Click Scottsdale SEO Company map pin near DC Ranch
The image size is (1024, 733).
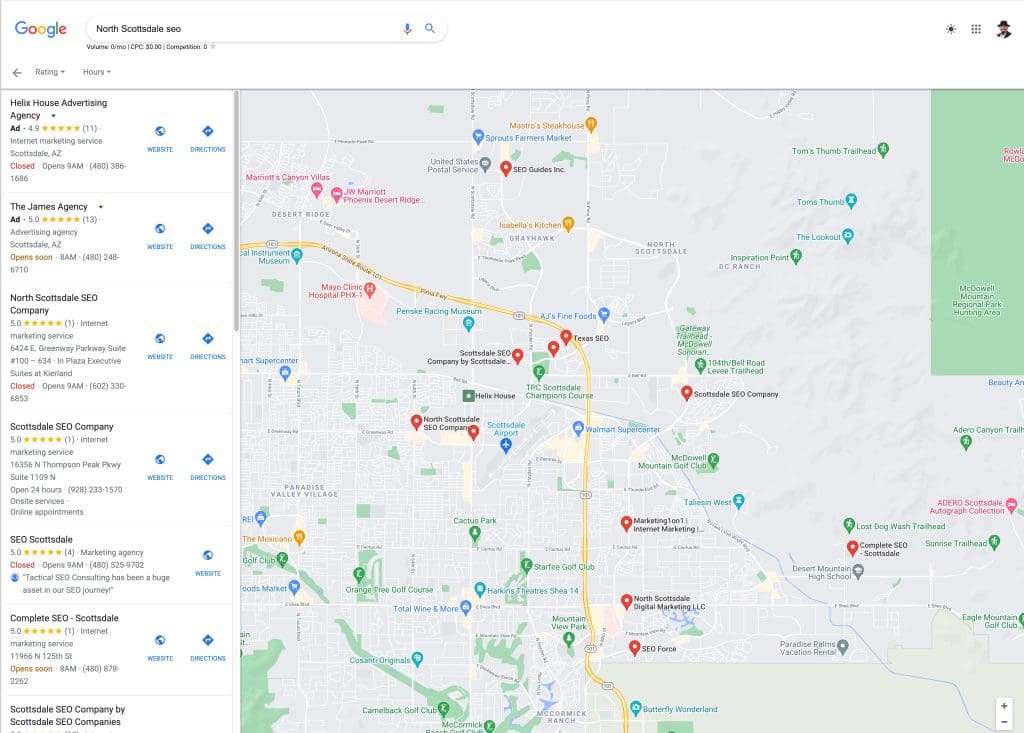686,393
